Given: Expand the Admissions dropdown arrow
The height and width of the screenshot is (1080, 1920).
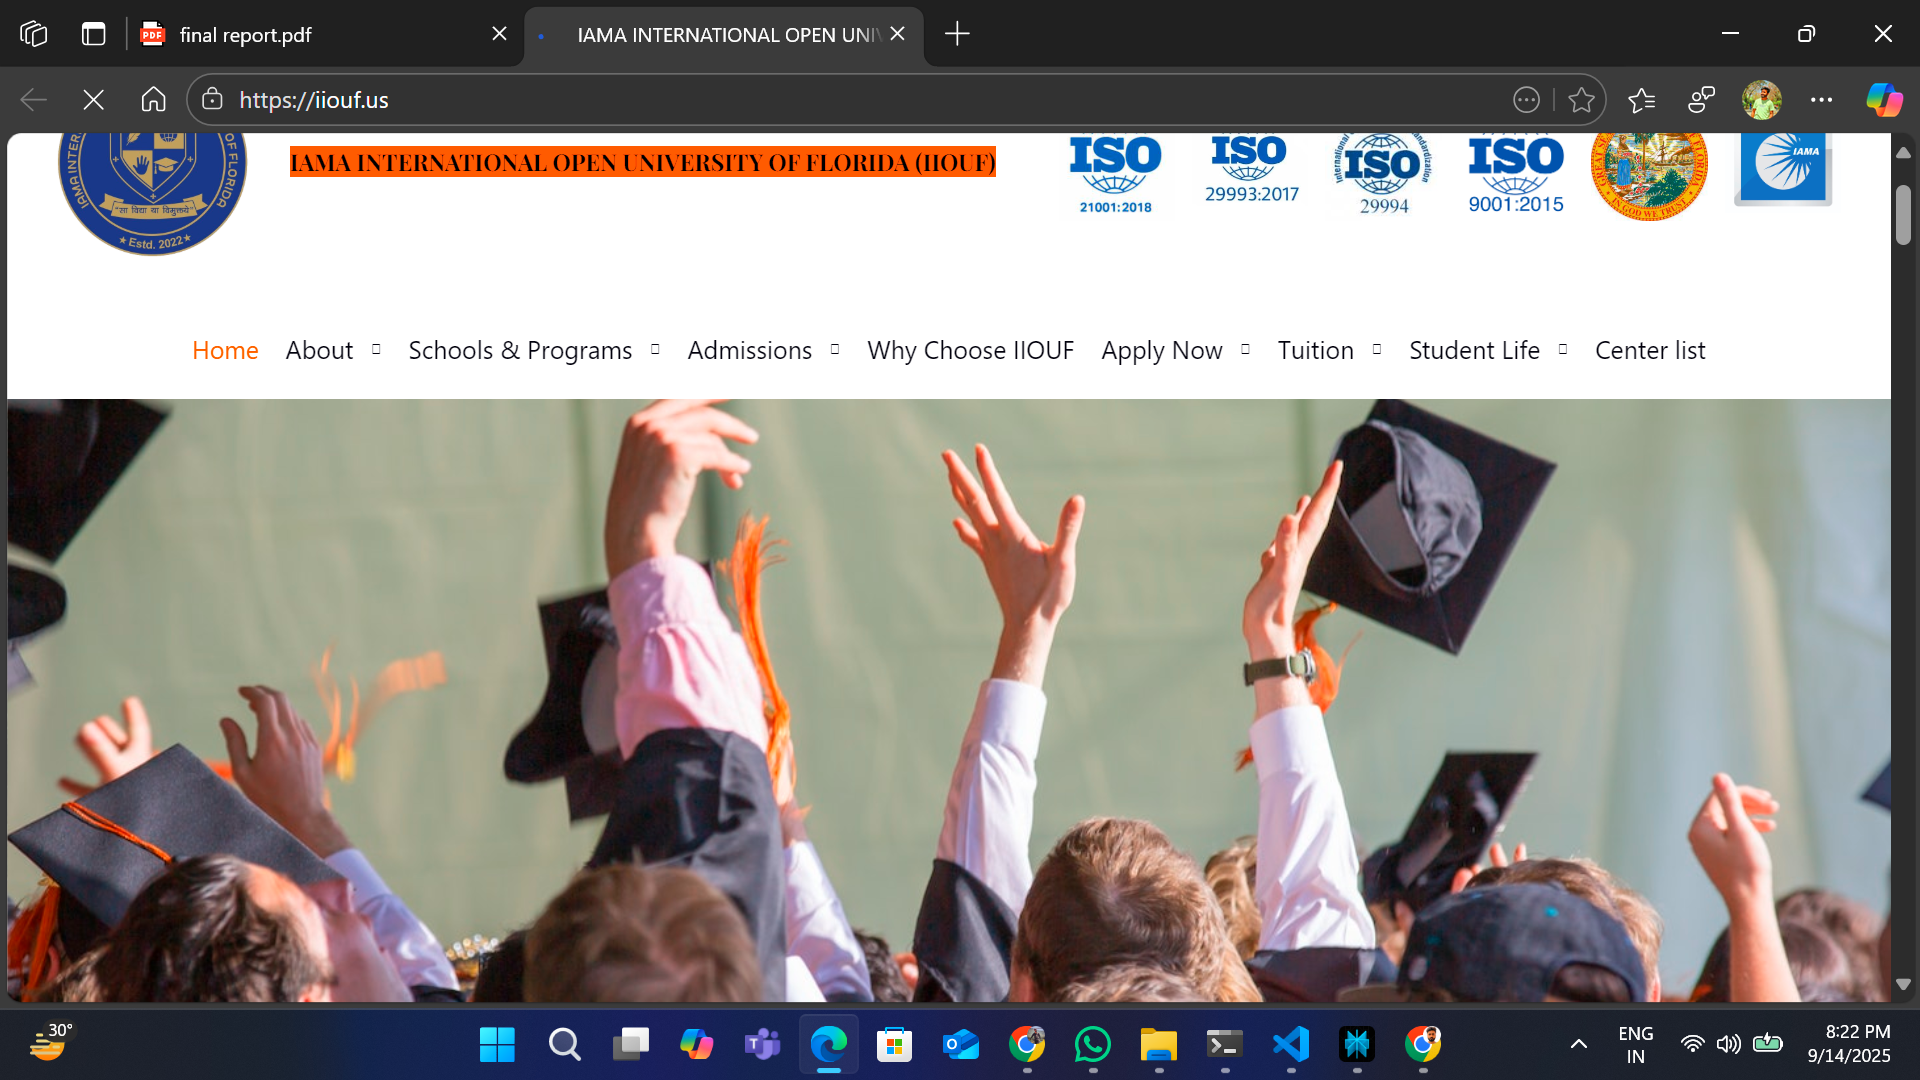Looking at the screenshot, I should pos(835,349).
